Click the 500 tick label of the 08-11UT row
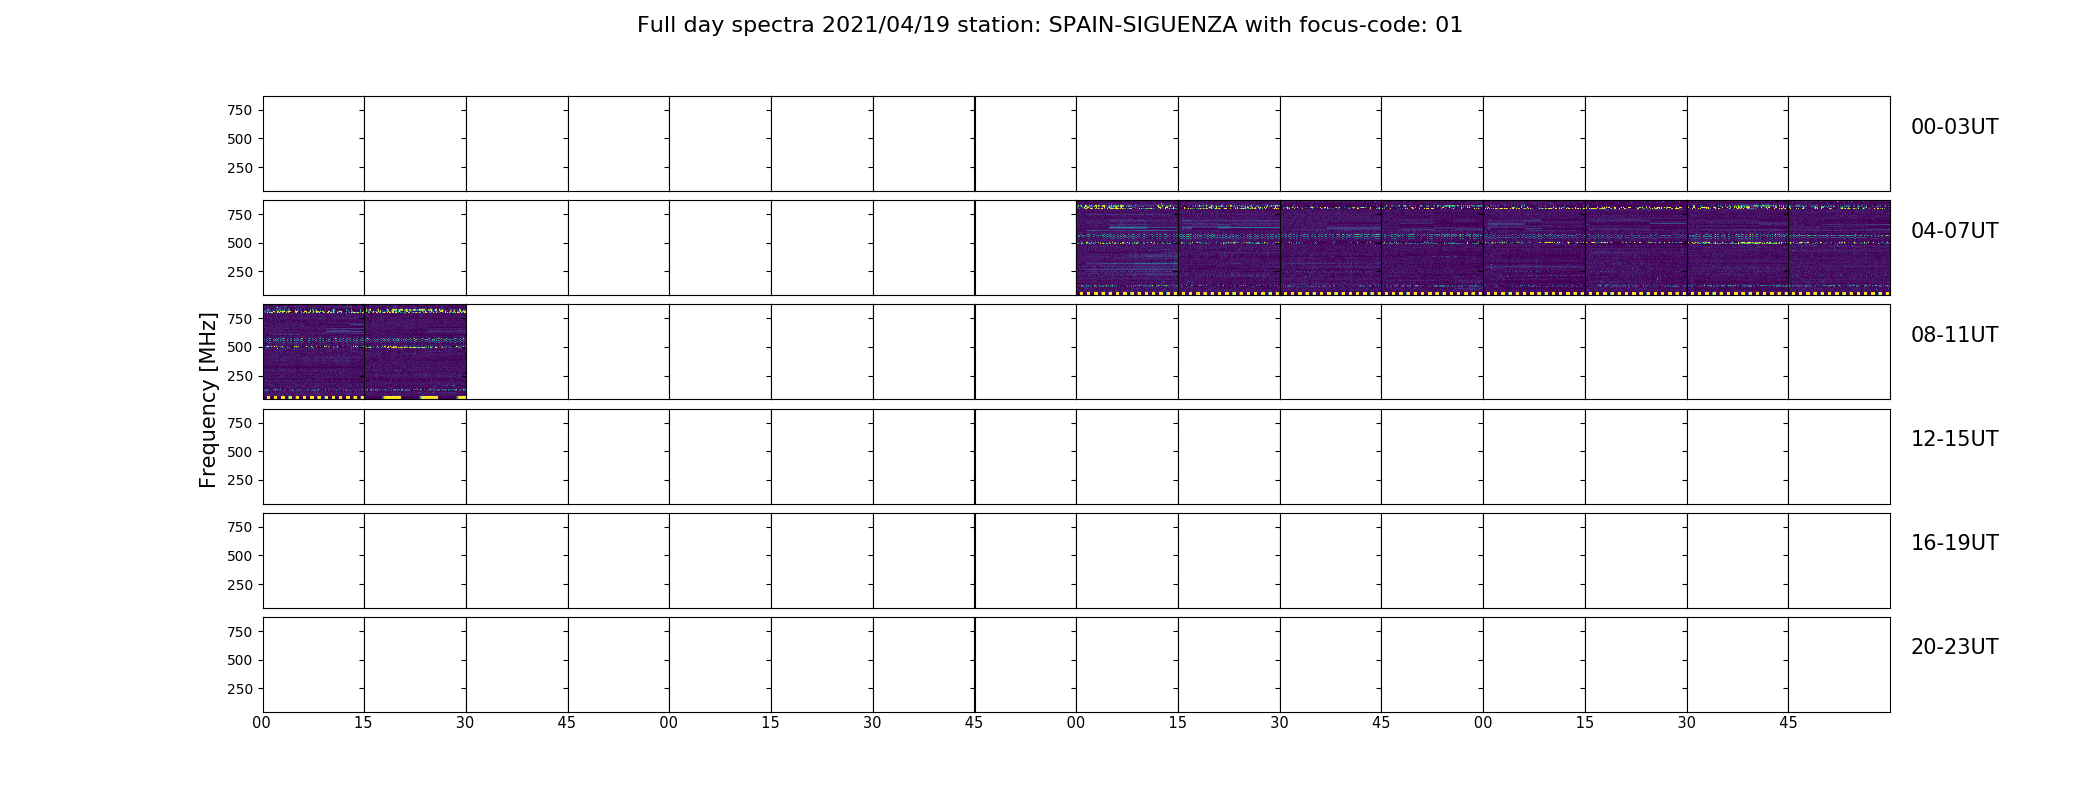 [239, 347]
